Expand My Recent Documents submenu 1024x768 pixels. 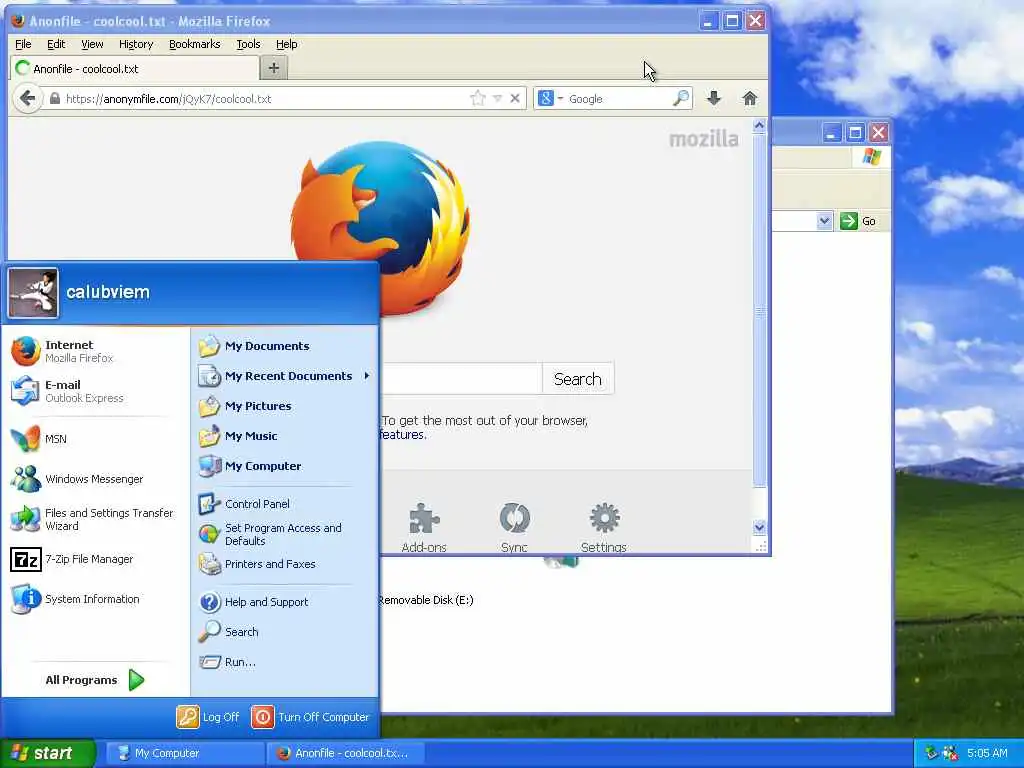click(285, 376)
